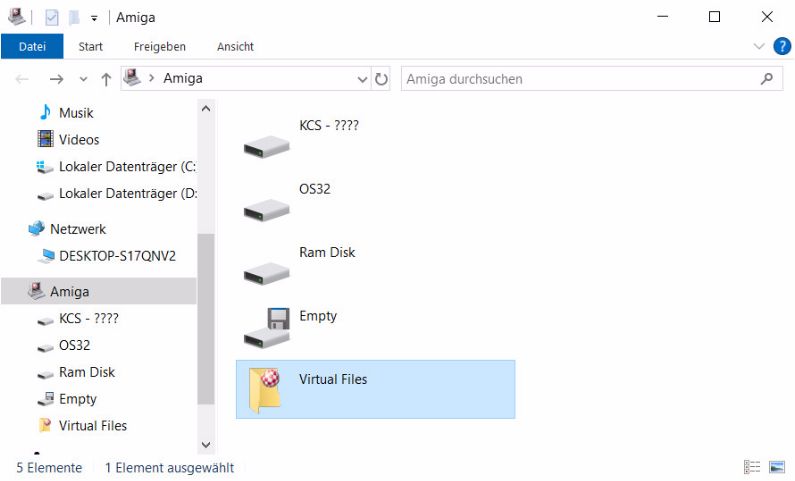The image size is (795, 481).
Task: Click the Amiga durchsuchen search field
Action: pyautogui.click(x=592, y=79)
